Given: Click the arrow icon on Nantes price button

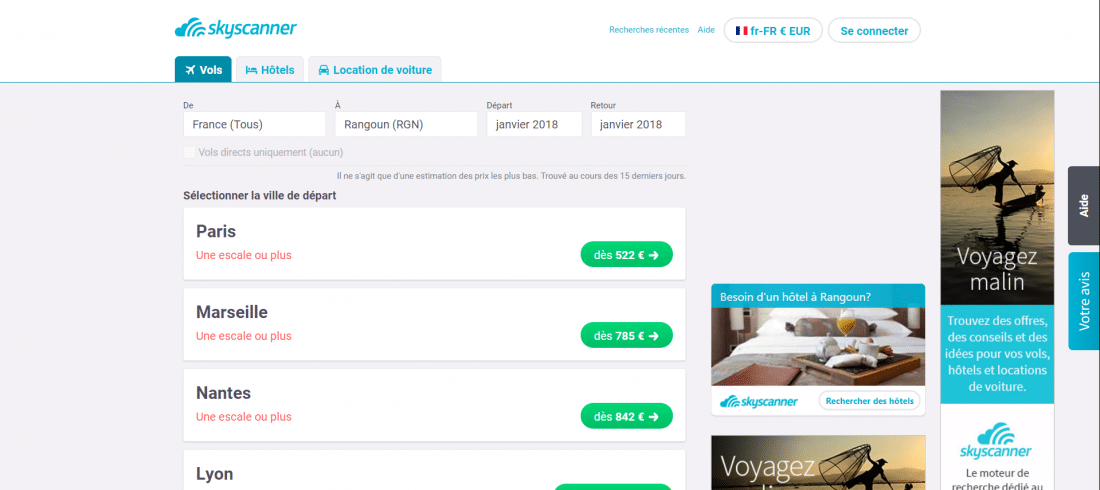Looking at the screenshot, I should coord(654,416).
